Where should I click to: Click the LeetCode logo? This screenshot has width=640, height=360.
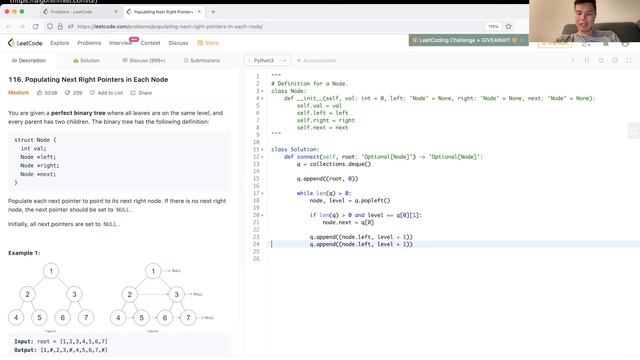pos(25,42)
